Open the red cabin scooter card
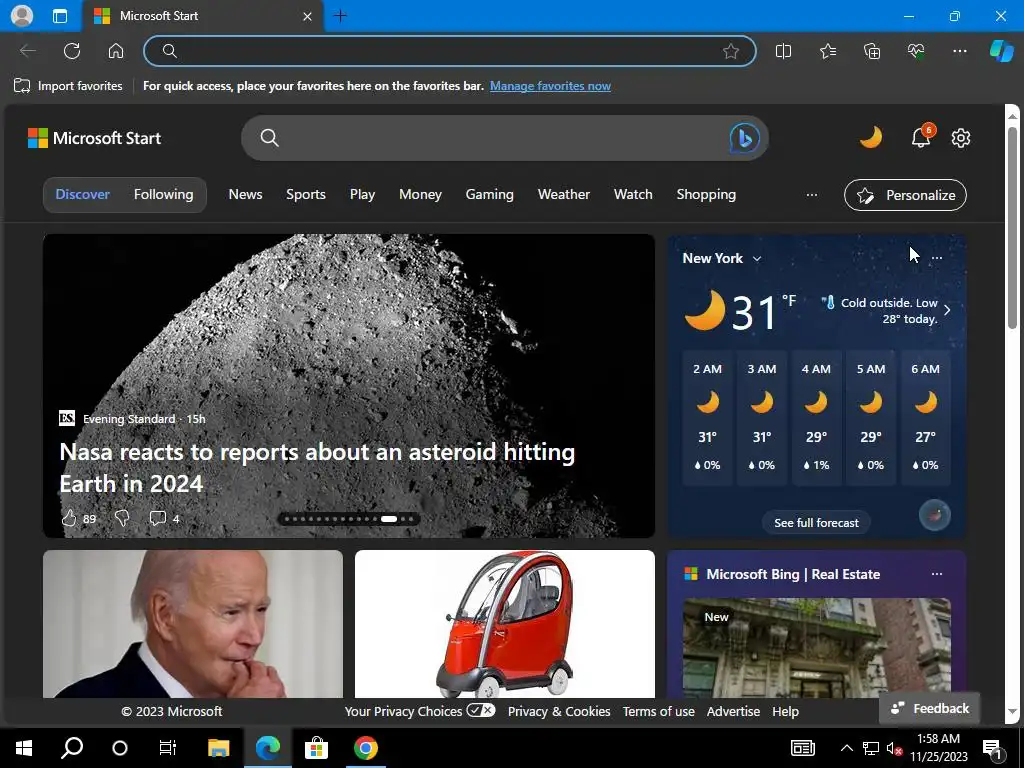 click(505, 624)
